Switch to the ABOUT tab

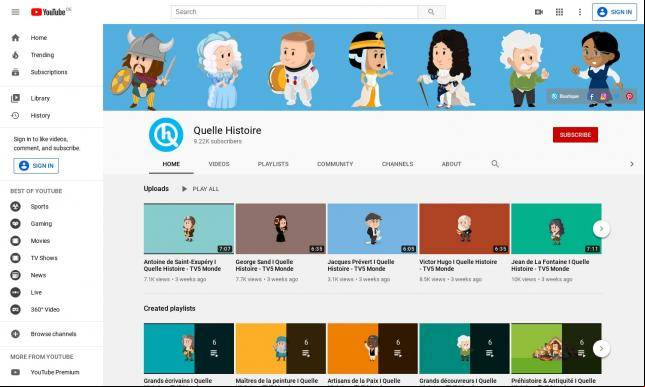451,164
